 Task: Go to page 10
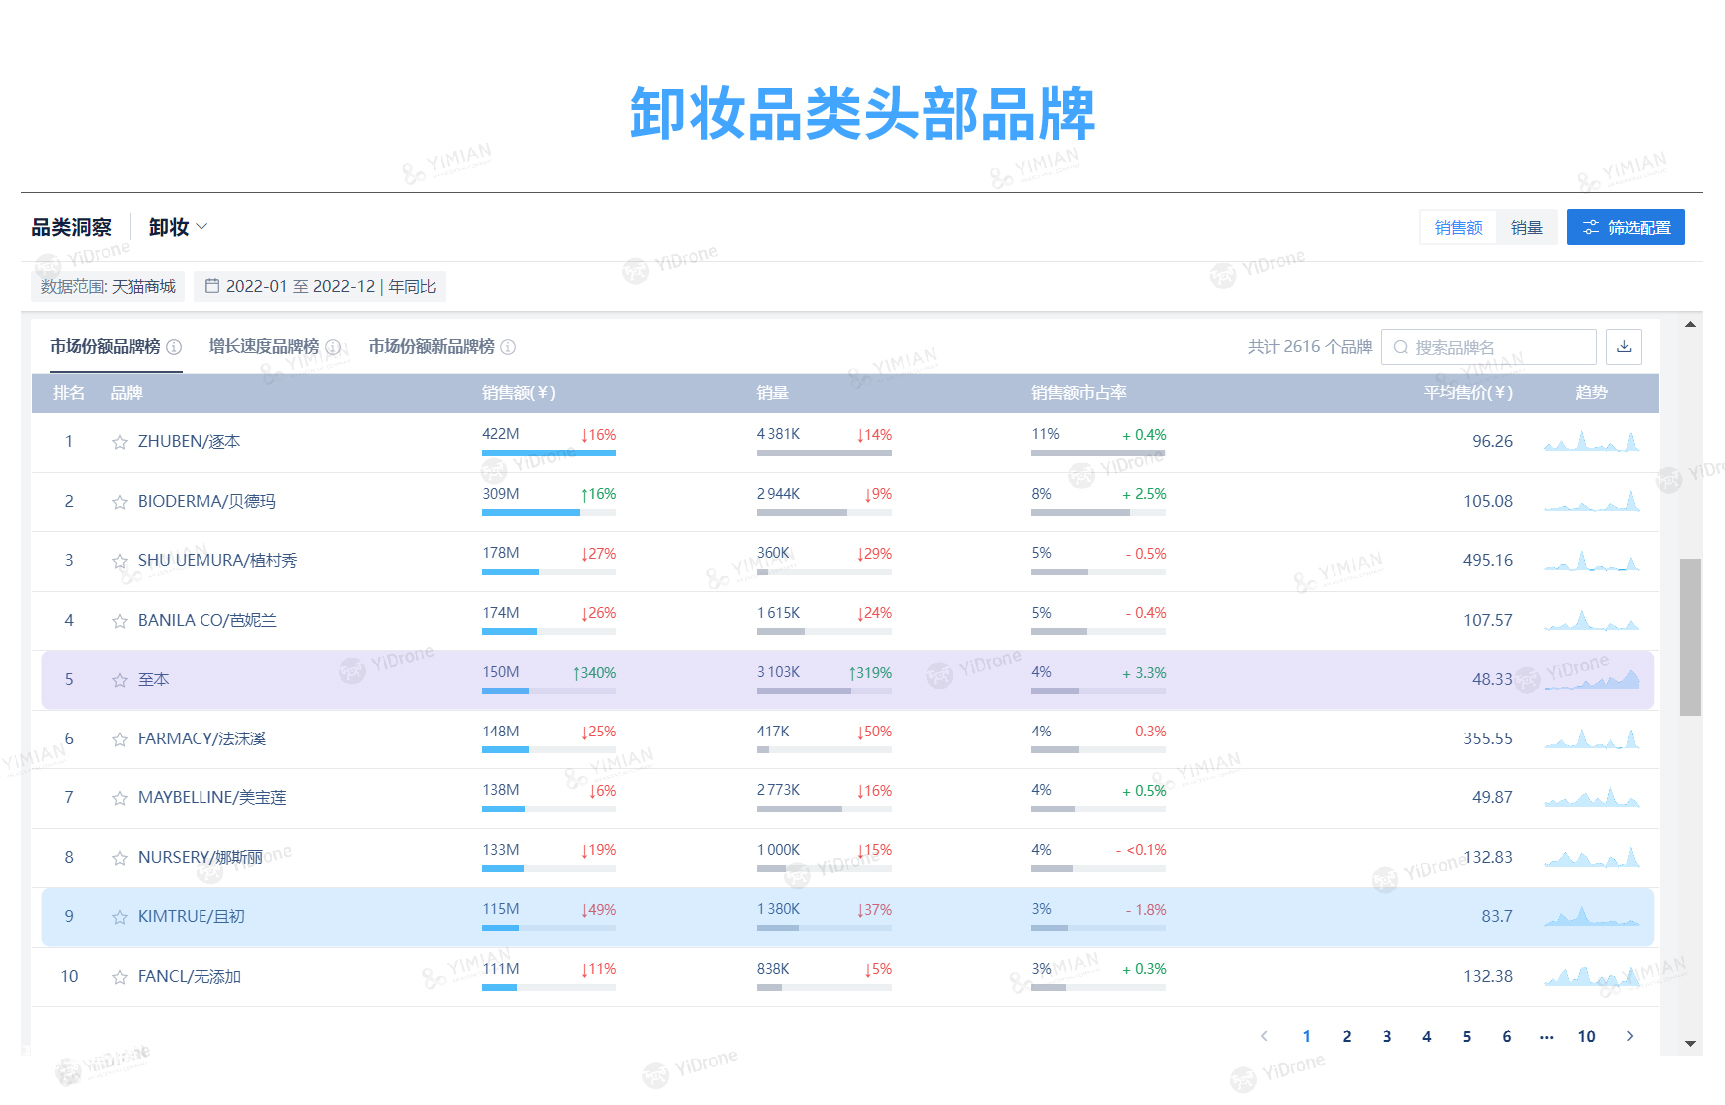point(1587,1036)
